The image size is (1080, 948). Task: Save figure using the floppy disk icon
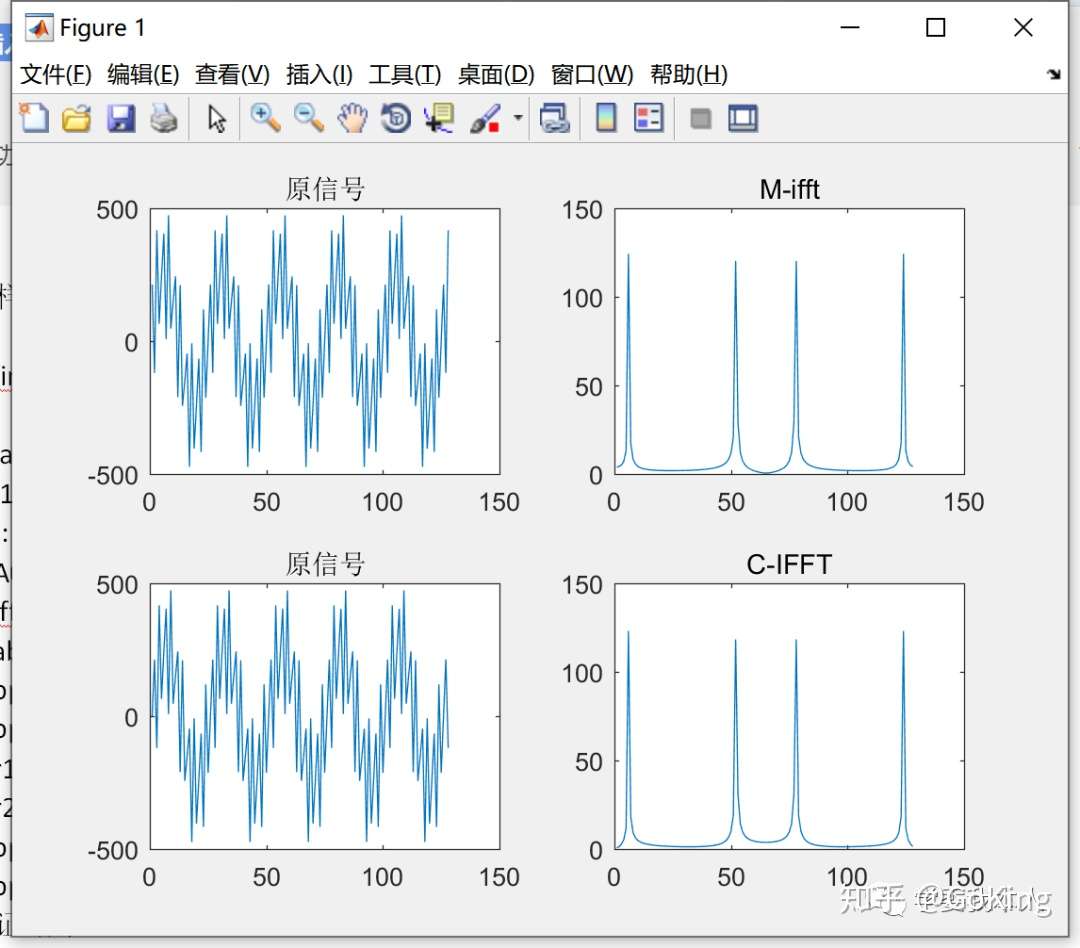121,118
